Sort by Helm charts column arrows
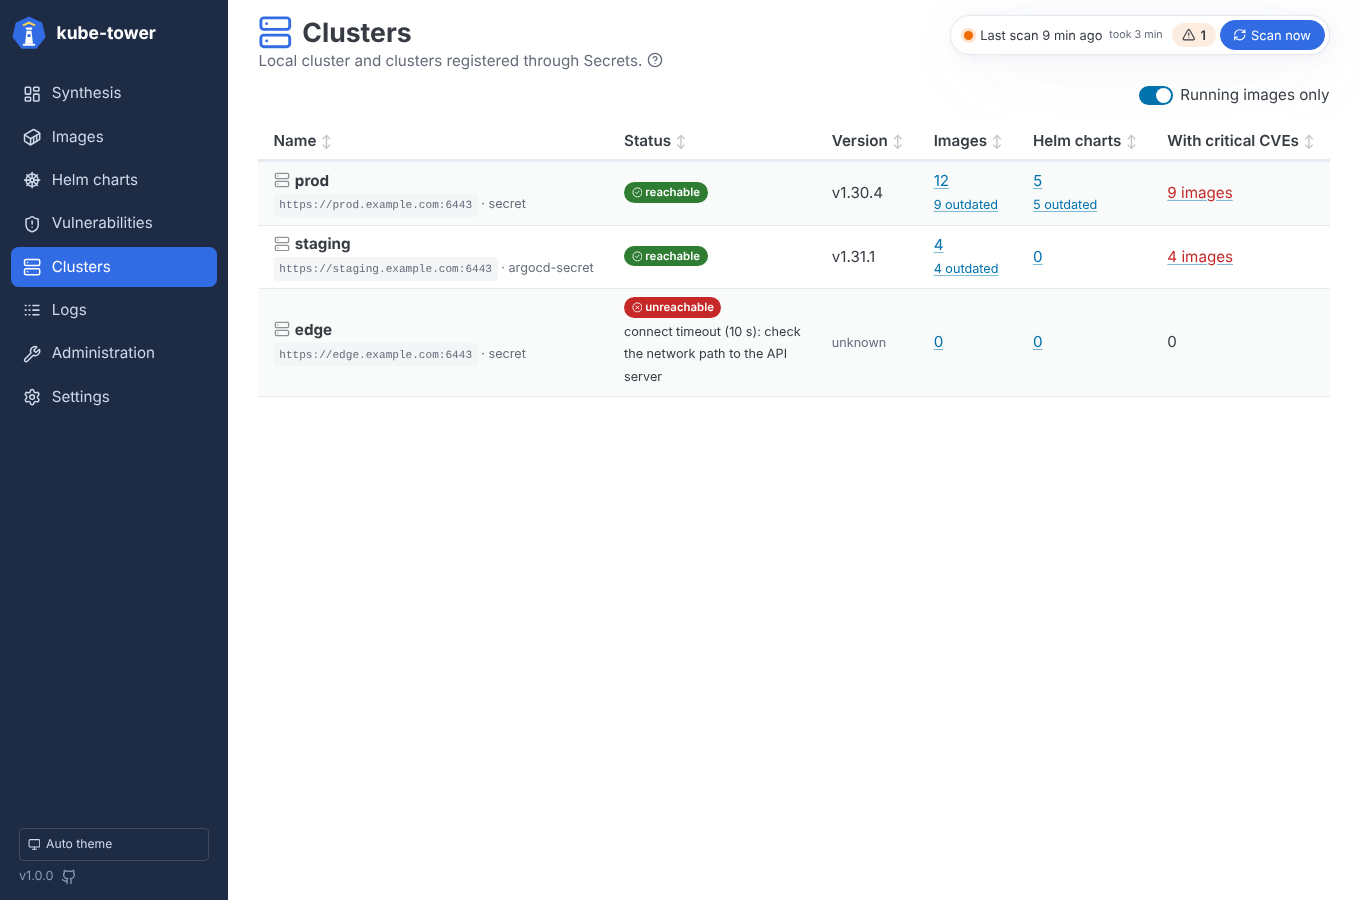This screenshot has height=900, width=1360. (x=1131, y=141)
